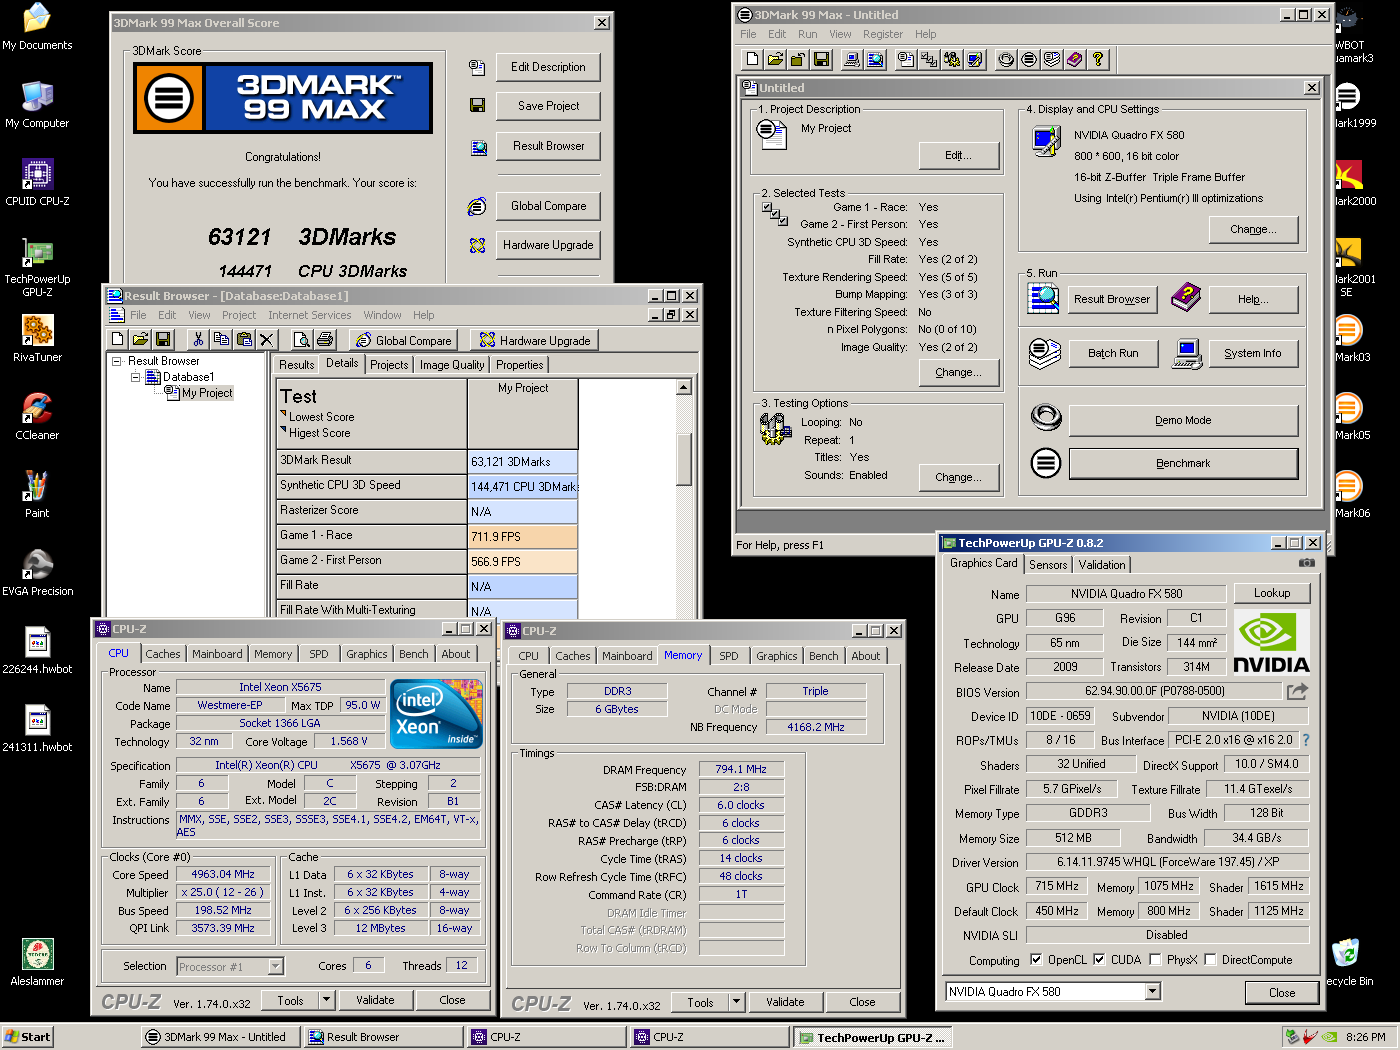The width and height of the screenshot is (1400, 1050).
Task: Click the Save floppy icon in 3DMark toolbar
Action: tap(821, 59)
